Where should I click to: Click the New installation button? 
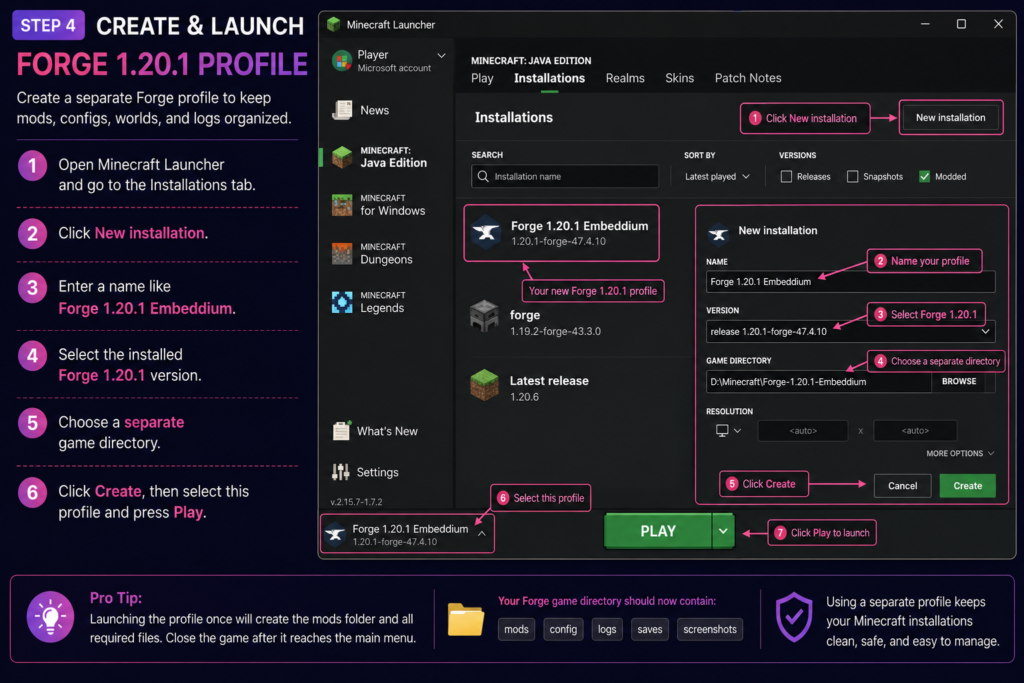coord(950,118)
